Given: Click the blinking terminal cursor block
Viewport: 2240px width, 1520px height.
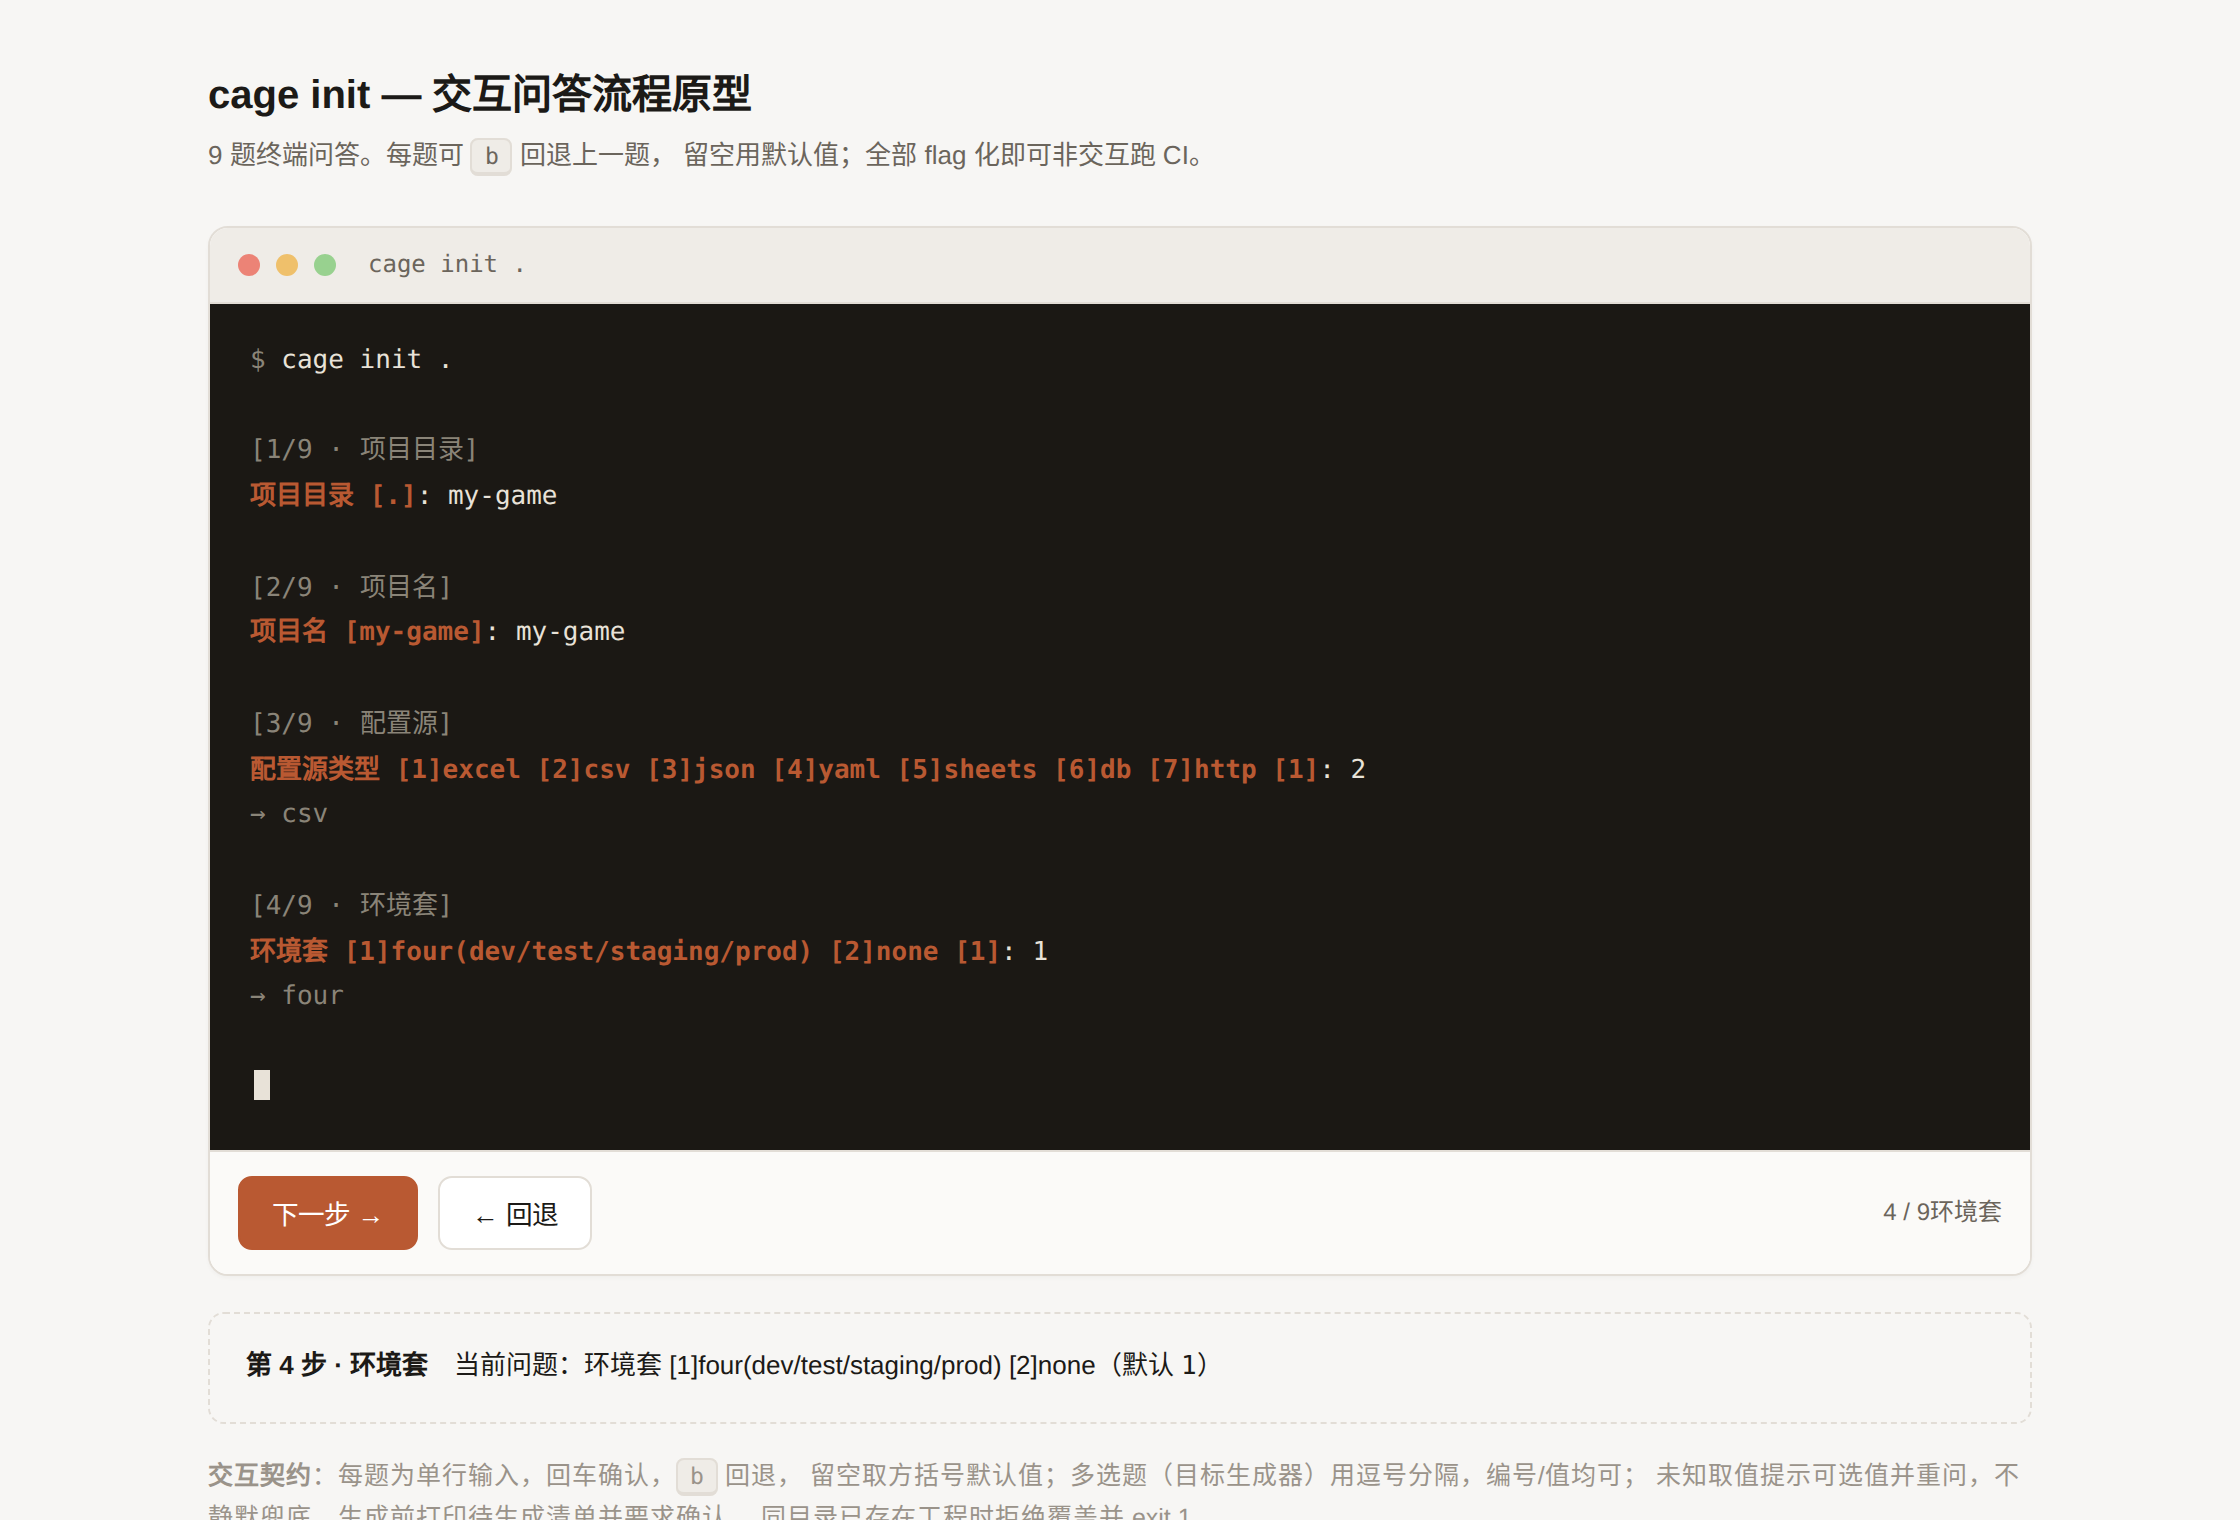Looking at the screenshot, I should (262, 1085).
